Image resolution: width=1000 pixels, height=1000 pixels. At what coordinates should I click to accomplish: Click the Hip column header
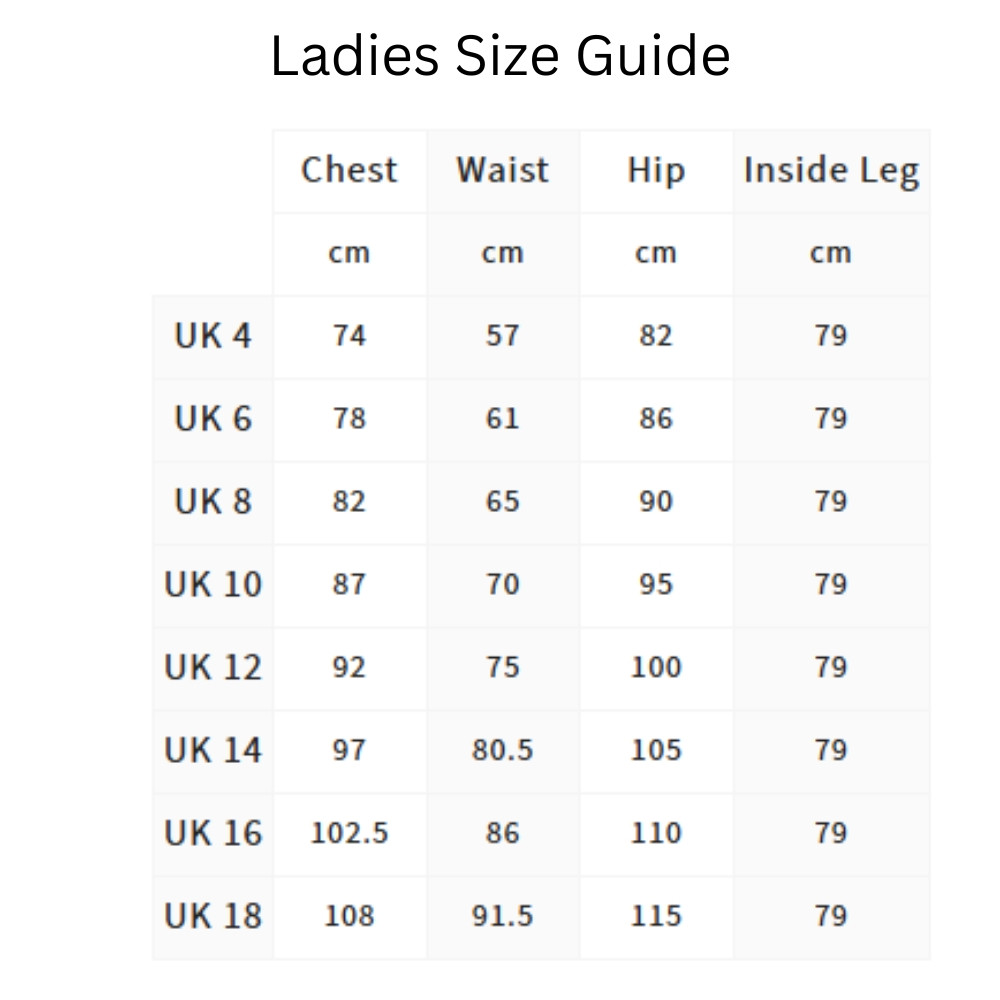coord(656,170)
